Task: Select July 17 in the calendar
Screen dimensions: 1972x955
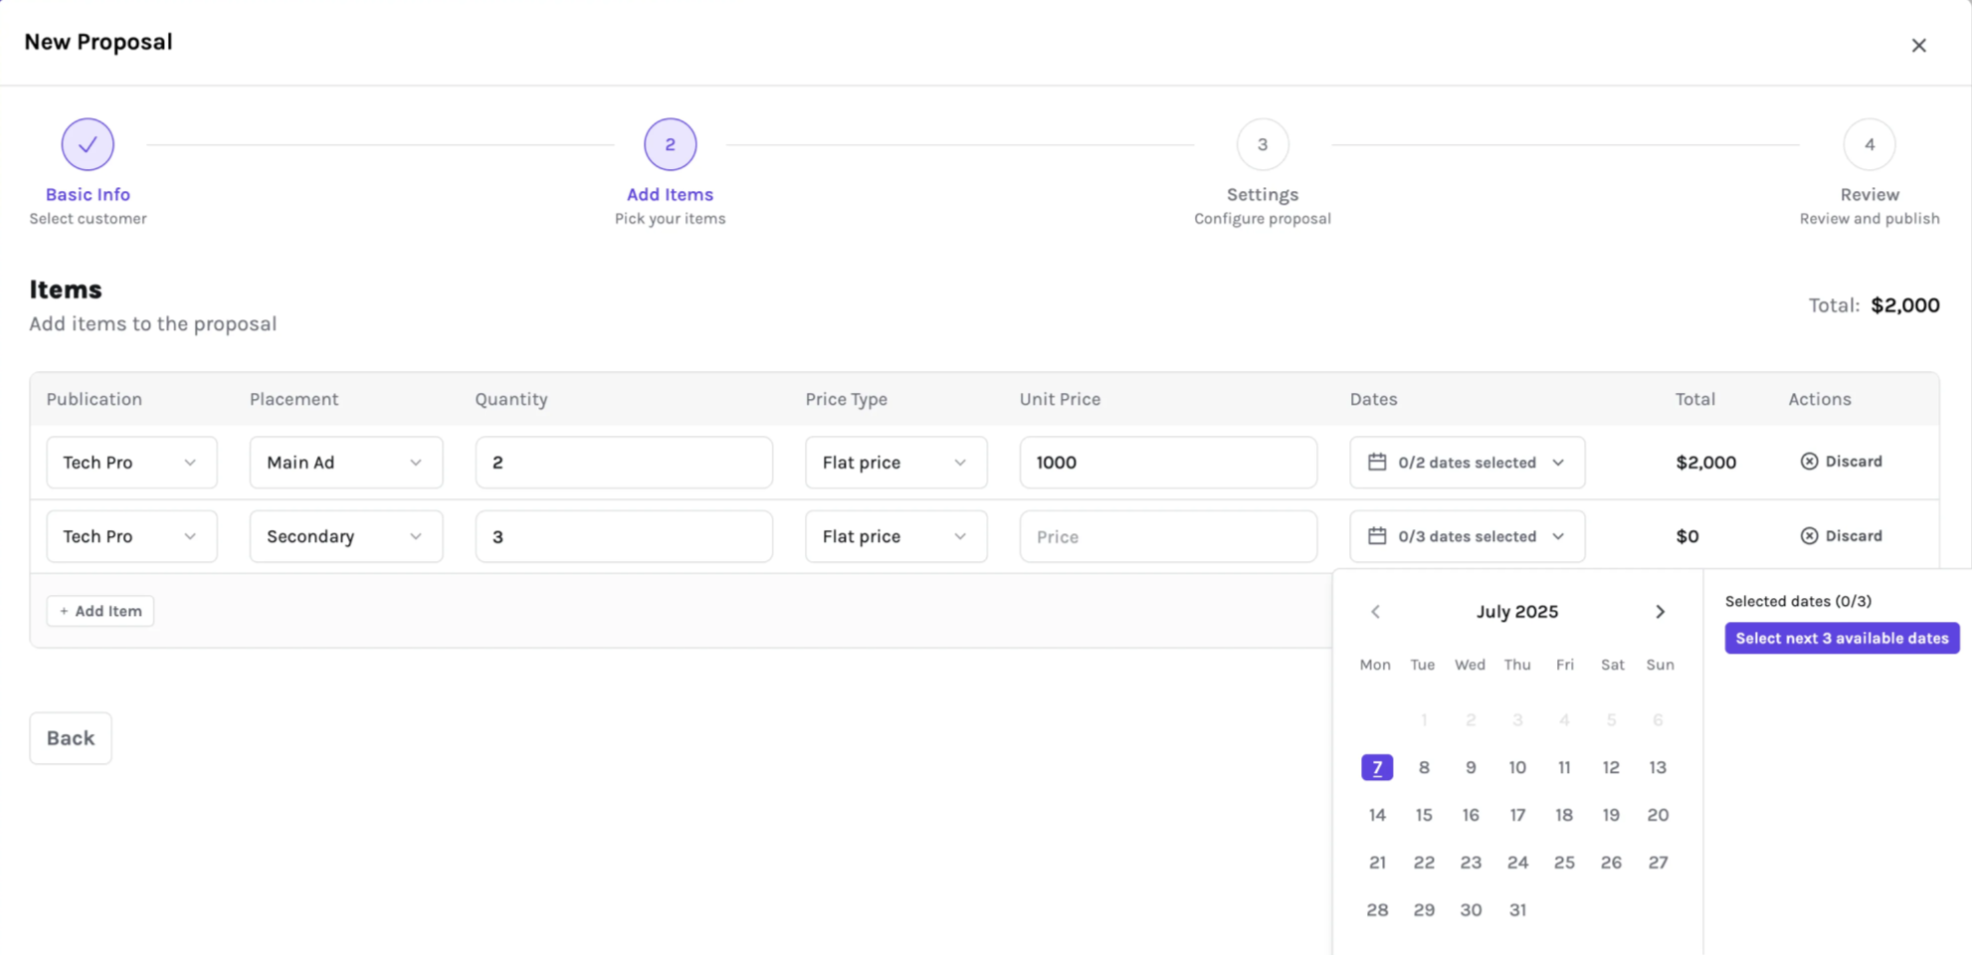Action: 1517,815
